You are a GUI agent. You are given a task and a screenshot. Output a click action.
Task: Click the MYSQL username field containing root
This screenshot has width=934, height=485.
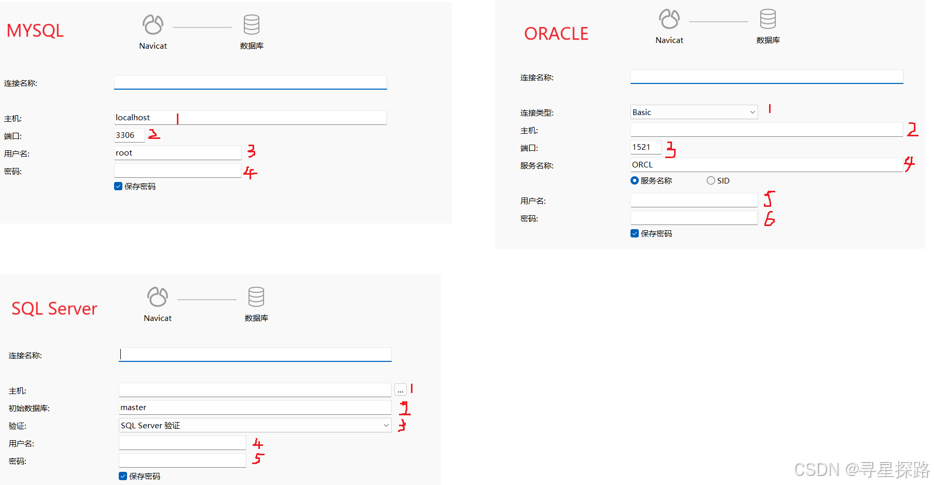pos(178,153)
